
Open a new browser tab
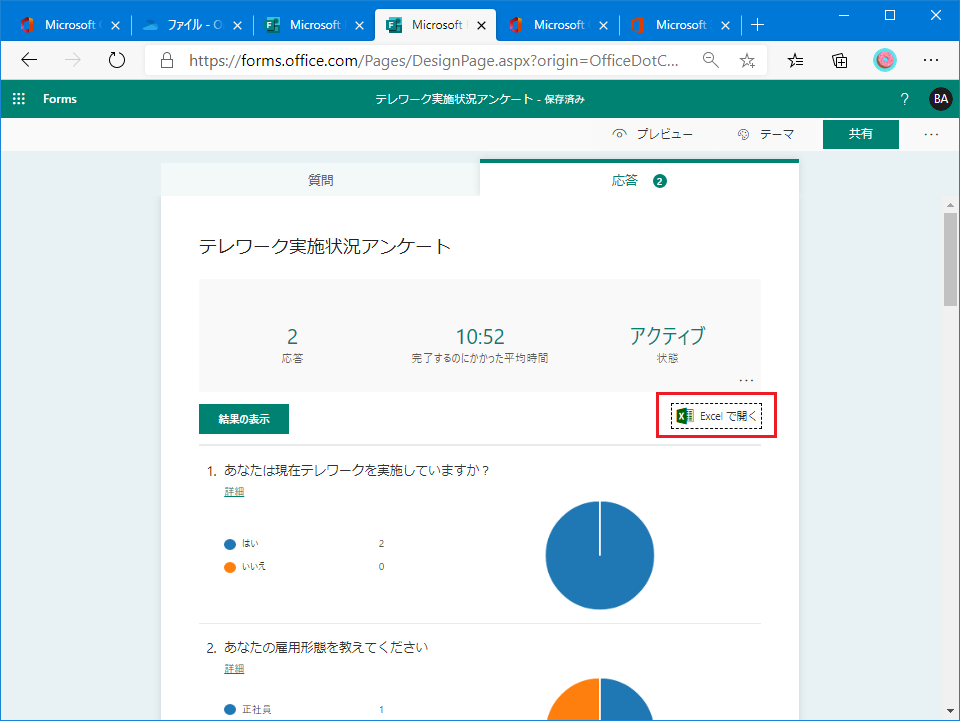pyautogui.click(x=757, y=24)
